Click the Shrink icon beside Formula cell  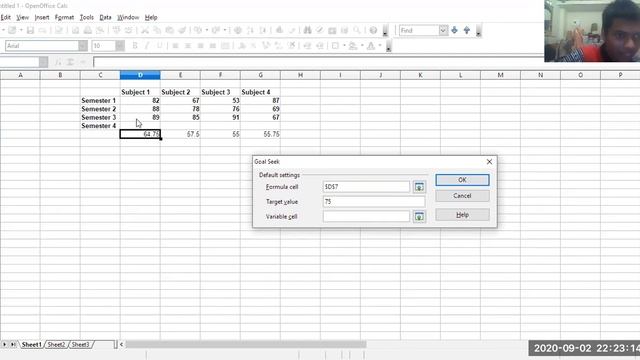[x=419, y=187]
